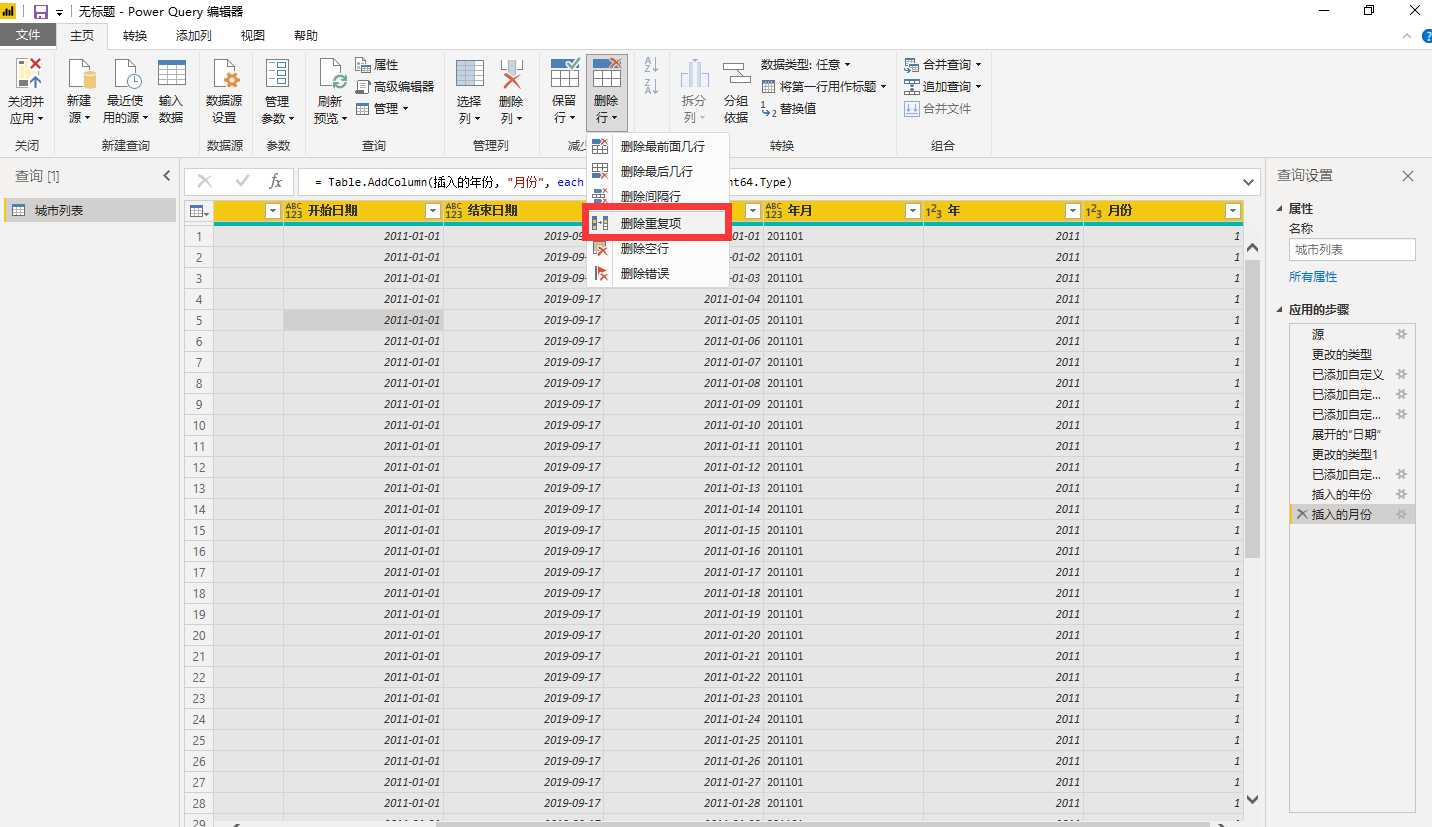Switch to the 帮助 help tab
The image size is (1432, 827).
[306, 36]
